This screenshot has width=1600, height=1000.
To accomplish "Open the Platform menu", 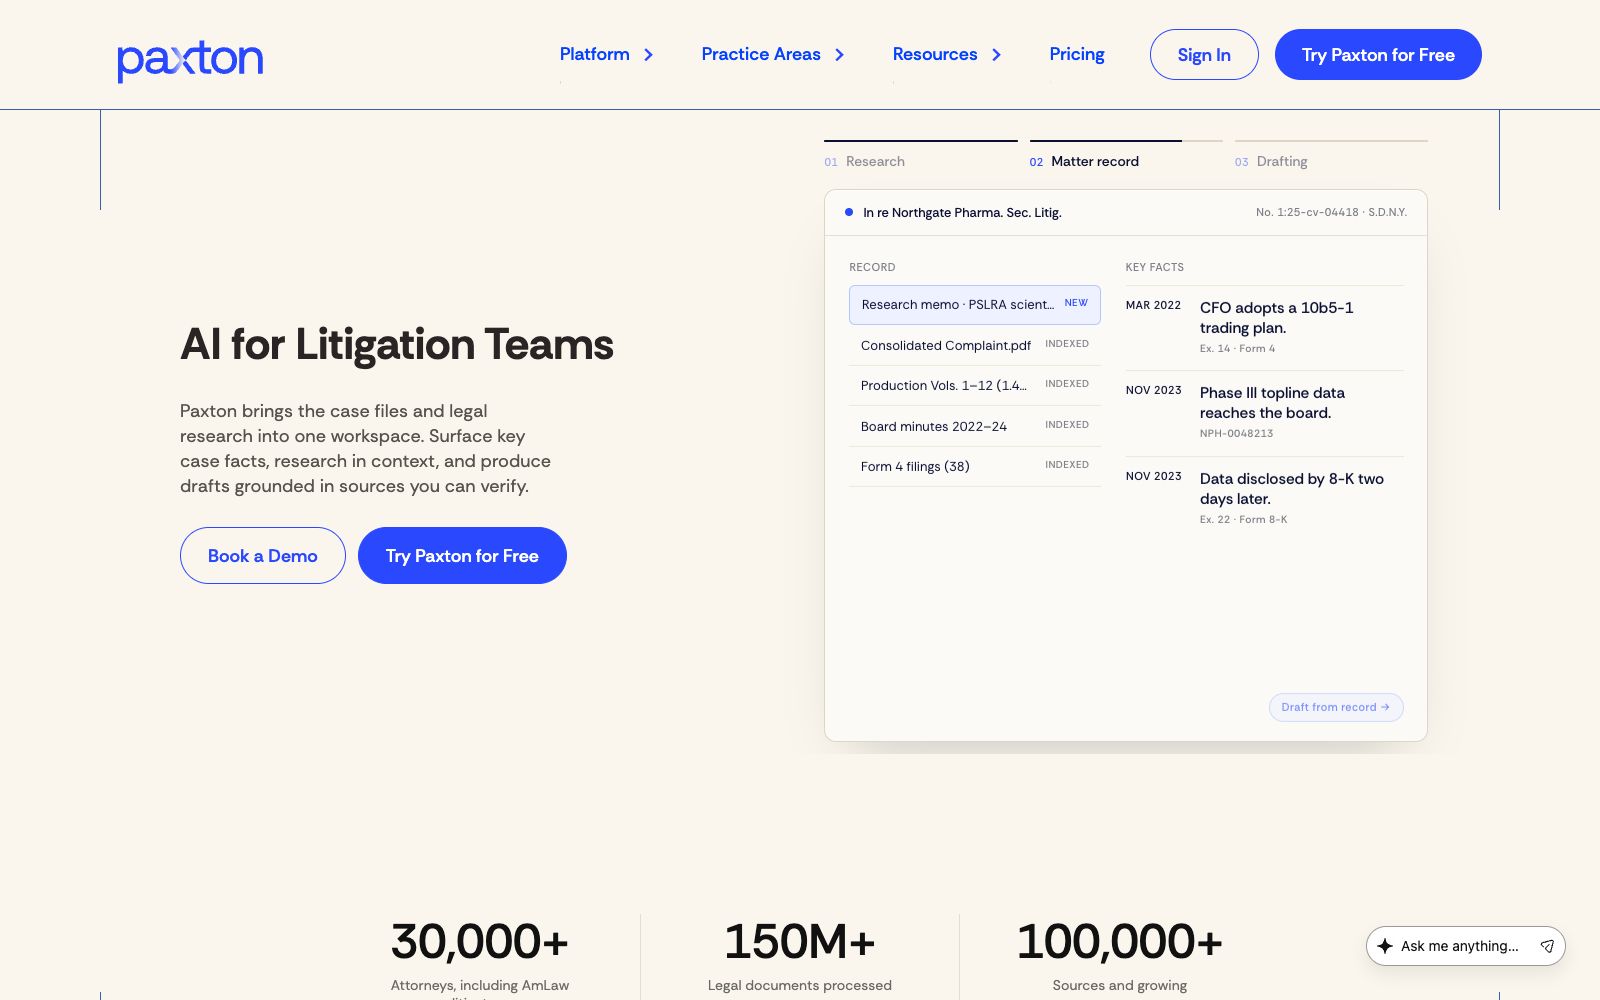I will click(595, 54).
